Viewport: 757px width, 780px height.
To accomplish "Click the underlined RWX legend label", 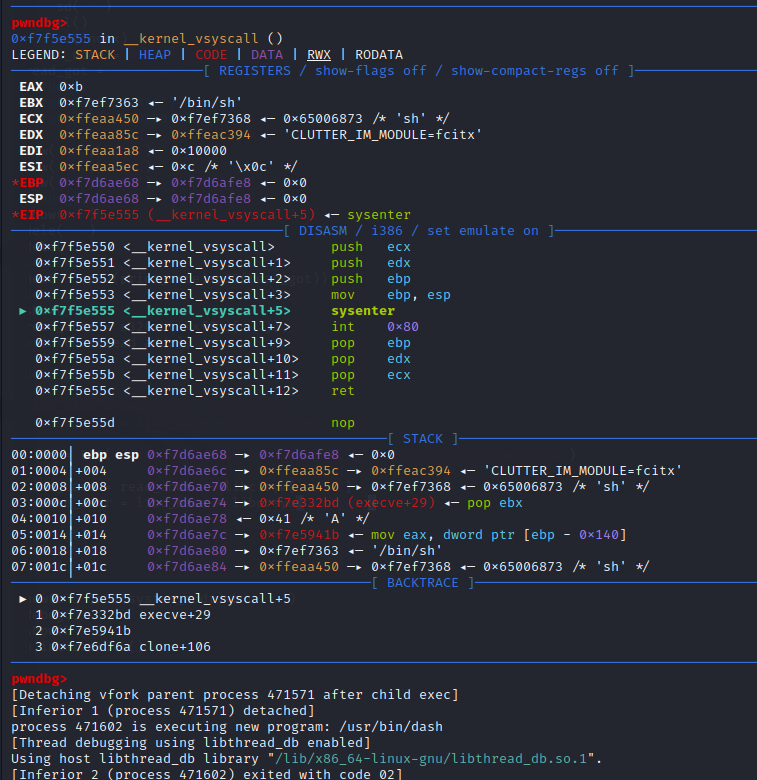I will click(319, 55).
